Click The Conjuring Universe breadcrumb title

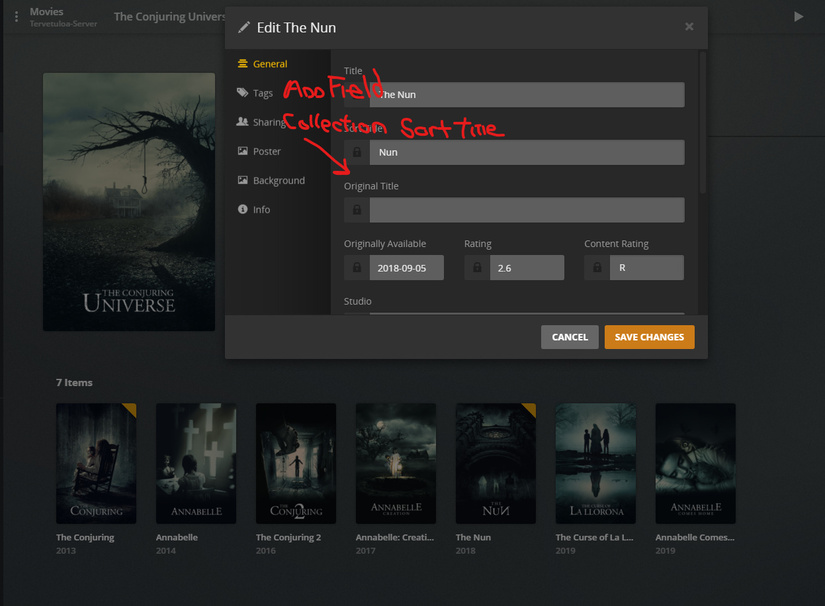[x=169, y=17]
